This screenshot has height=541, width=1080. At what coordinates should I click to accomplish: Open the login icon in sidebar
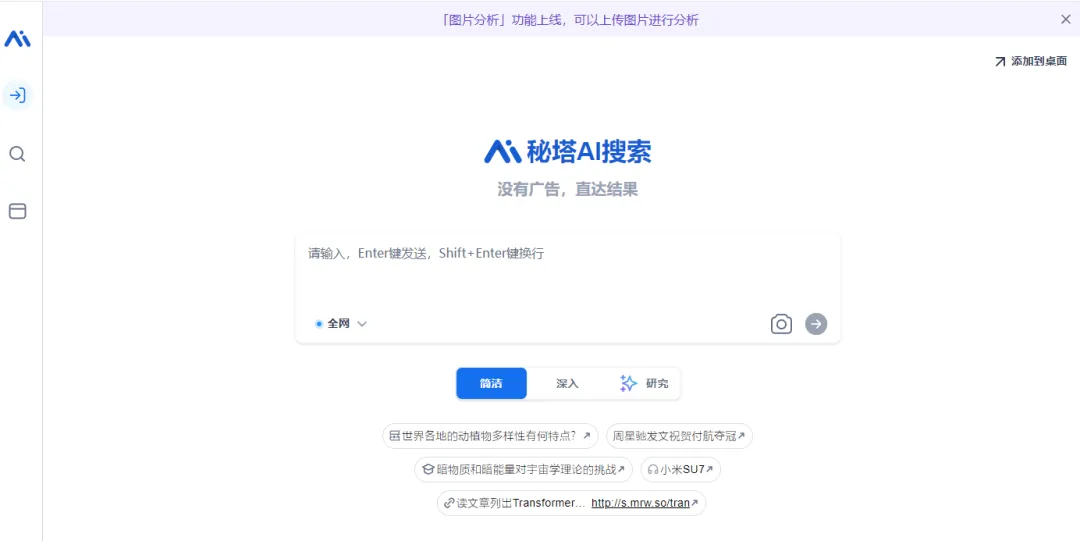pyautogui.click(x=17, y=95)
